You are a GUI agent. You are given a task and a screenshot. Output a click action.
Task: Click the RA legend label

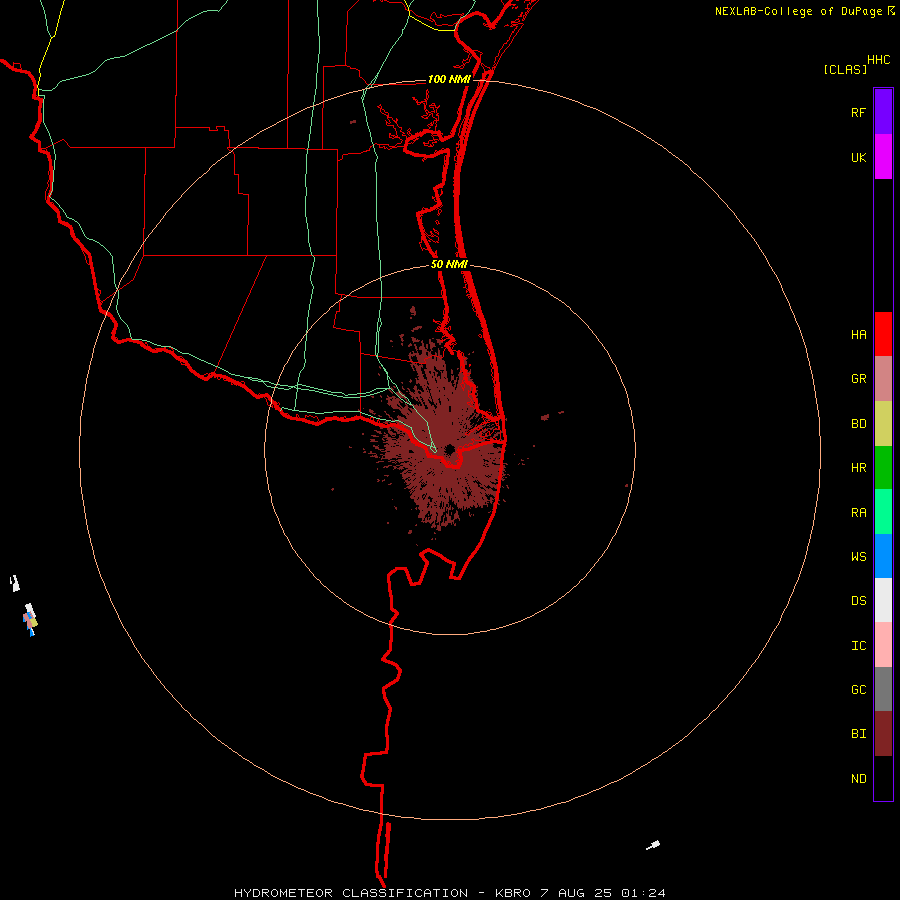[x=858, y=513]
